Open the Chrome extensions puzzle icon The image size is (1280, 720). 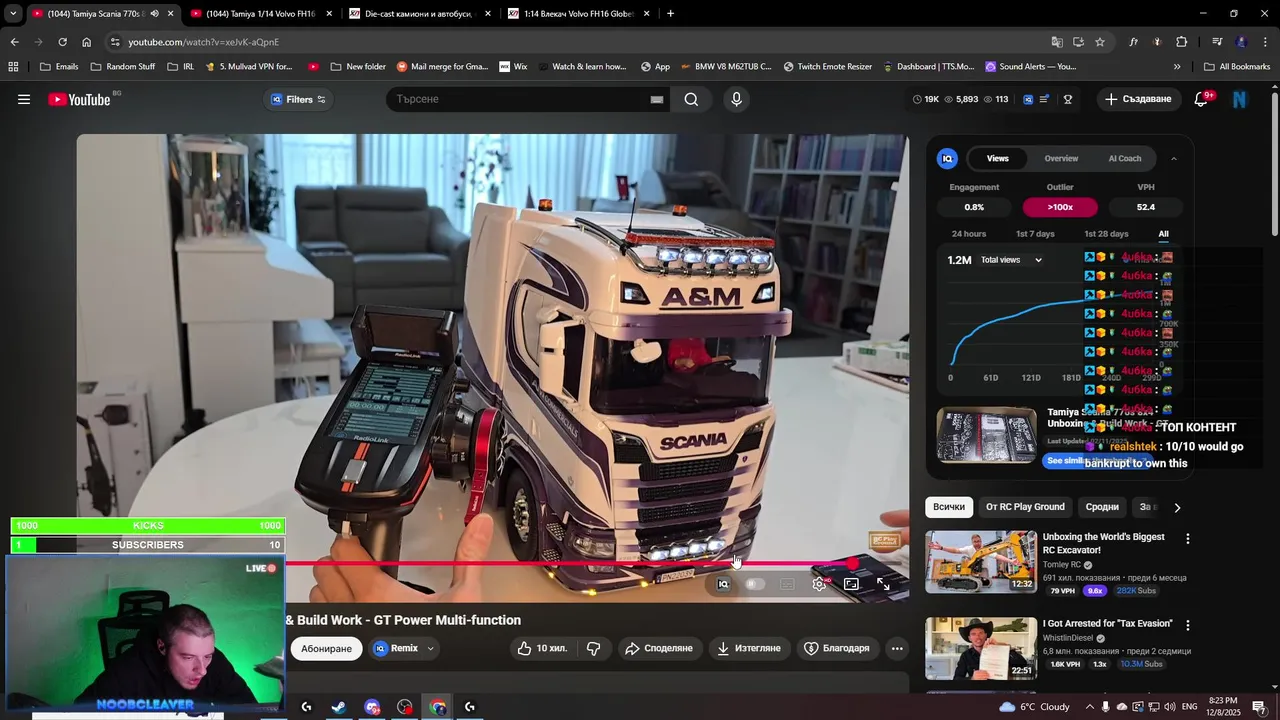click(x=1182, y=42)
